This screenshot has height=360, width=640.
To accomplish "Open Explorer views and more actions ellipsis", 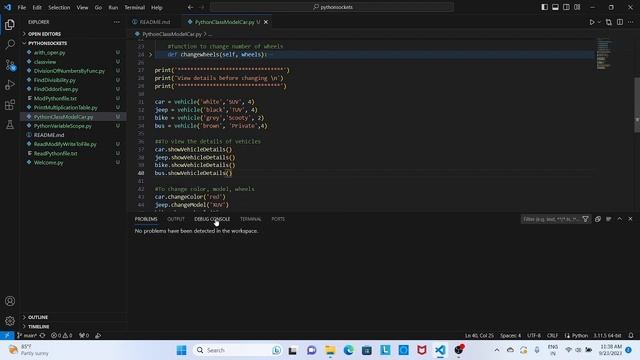I will tap(117, 22).
